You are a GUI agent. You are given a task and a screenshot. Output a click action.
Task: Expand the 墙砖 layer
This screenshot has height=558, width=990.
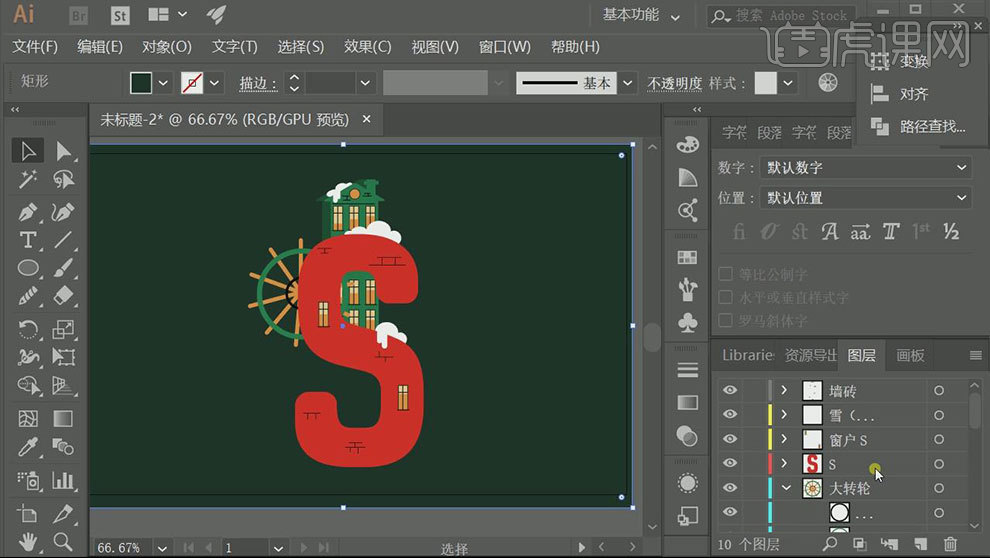tap(784, 390)
